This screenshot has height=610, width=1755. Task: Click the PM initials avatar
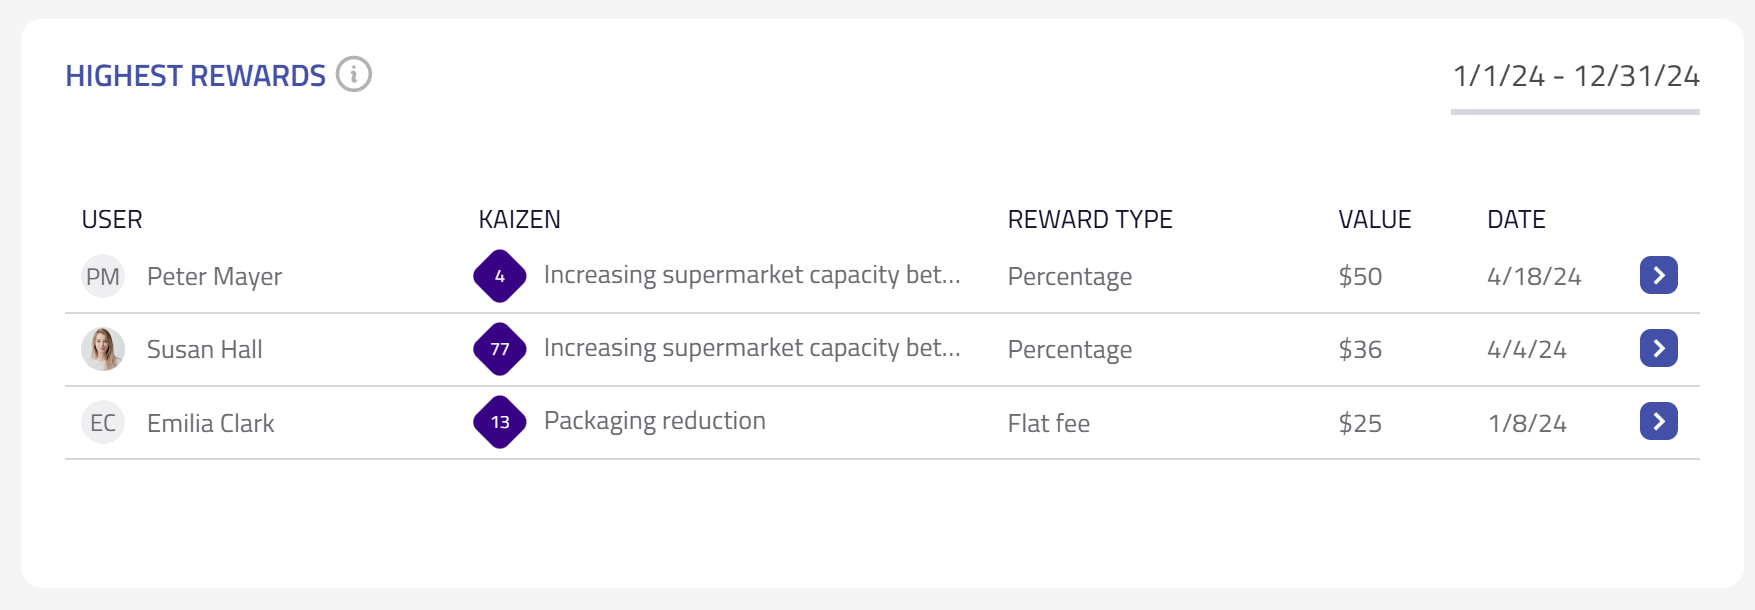point(103,277)
